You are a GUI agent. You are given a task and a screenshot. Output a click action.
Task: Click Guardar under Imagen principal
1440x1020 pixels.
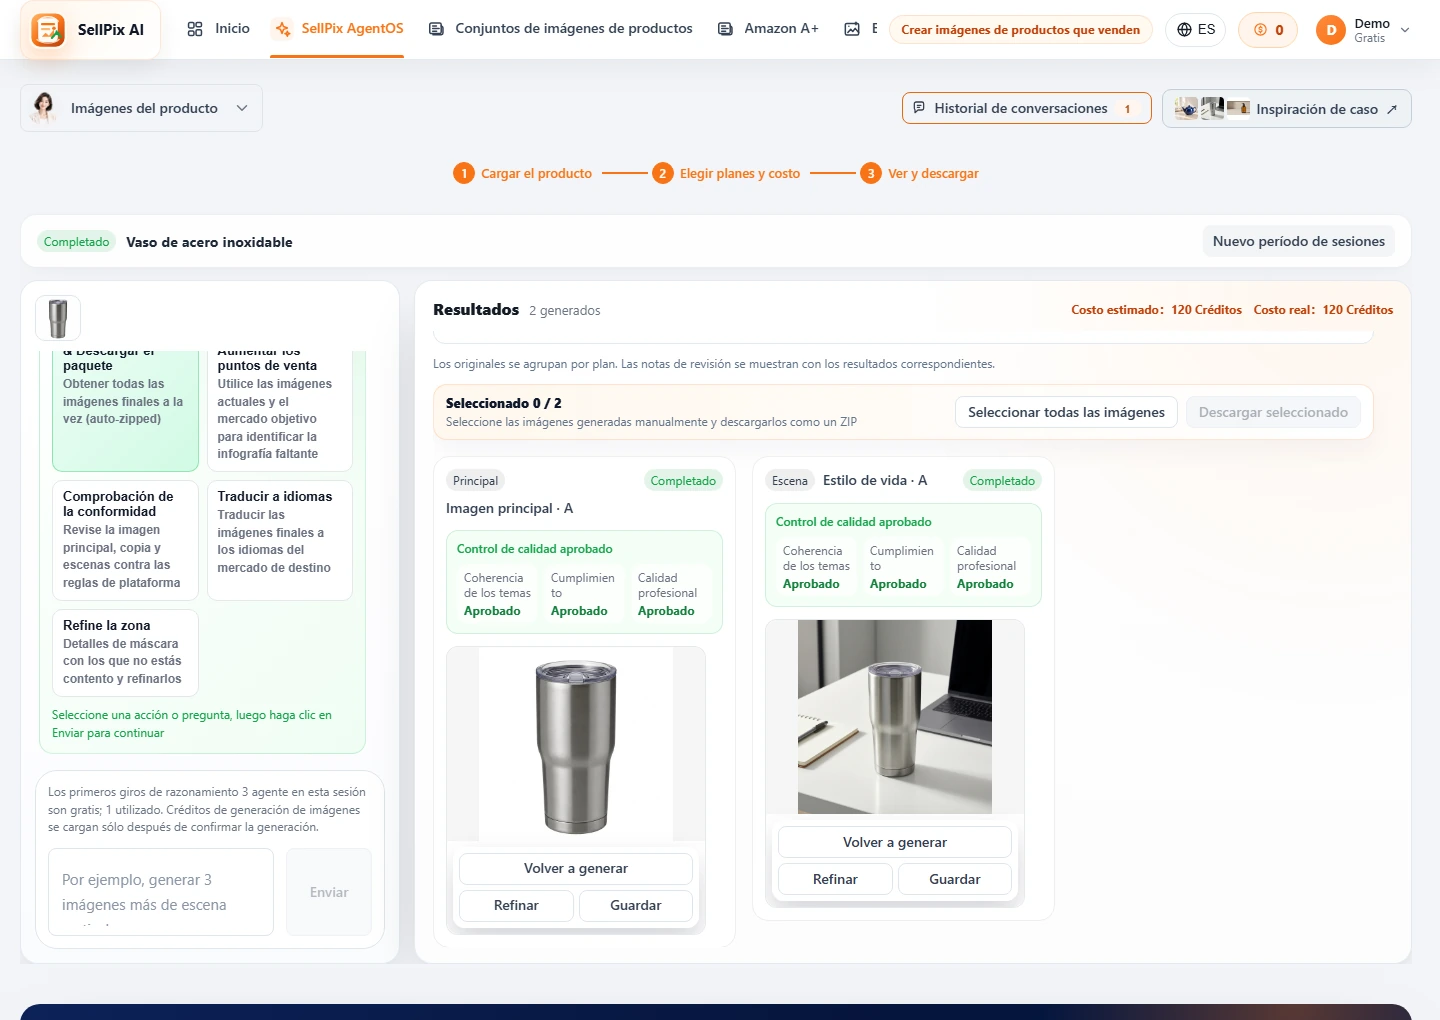(636, 905)
